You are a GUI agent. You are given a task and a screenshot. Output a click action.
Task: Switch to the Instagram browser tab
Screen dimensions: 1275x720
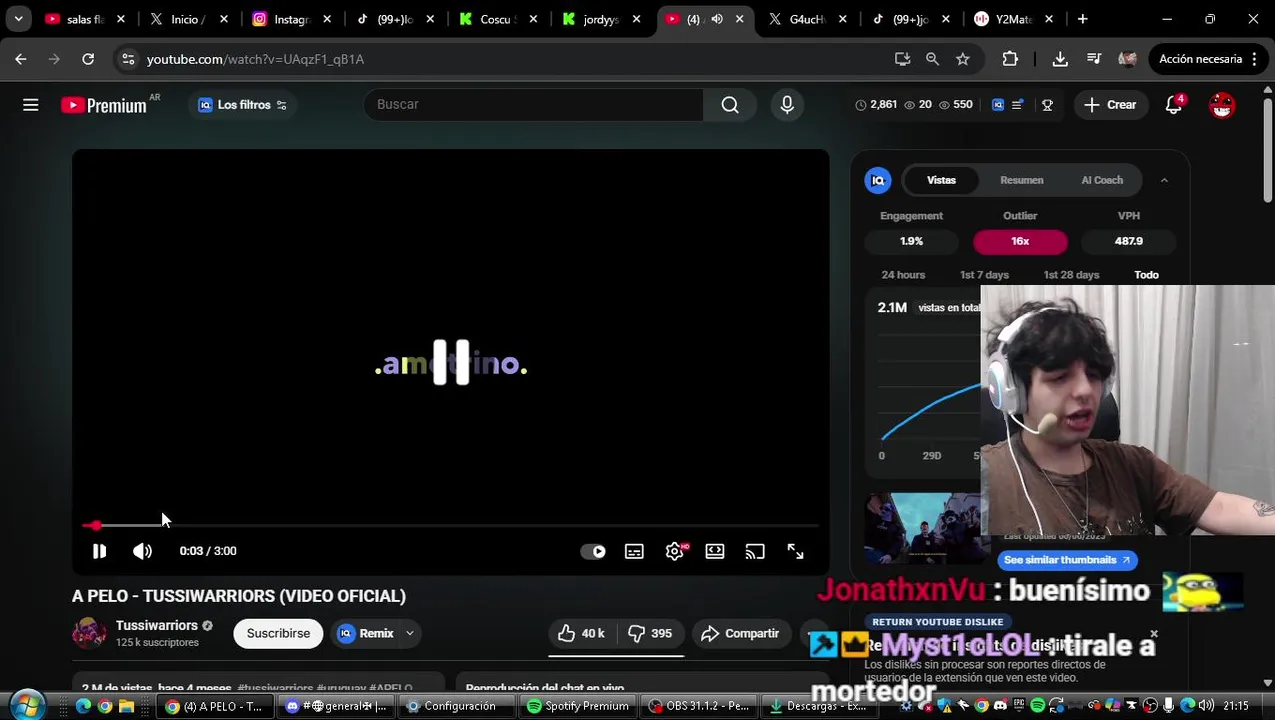click(x=290, y=19)
